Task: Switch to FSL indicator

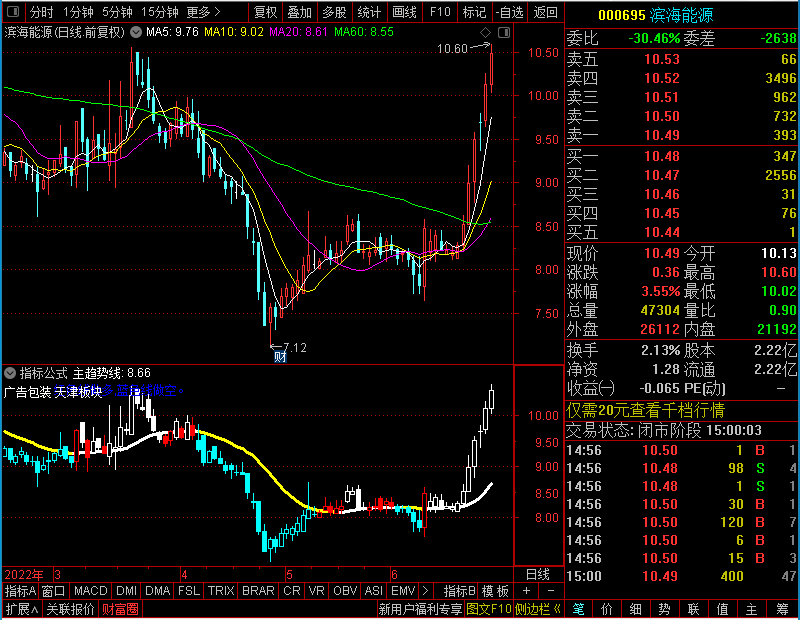Action: (189, 591)
